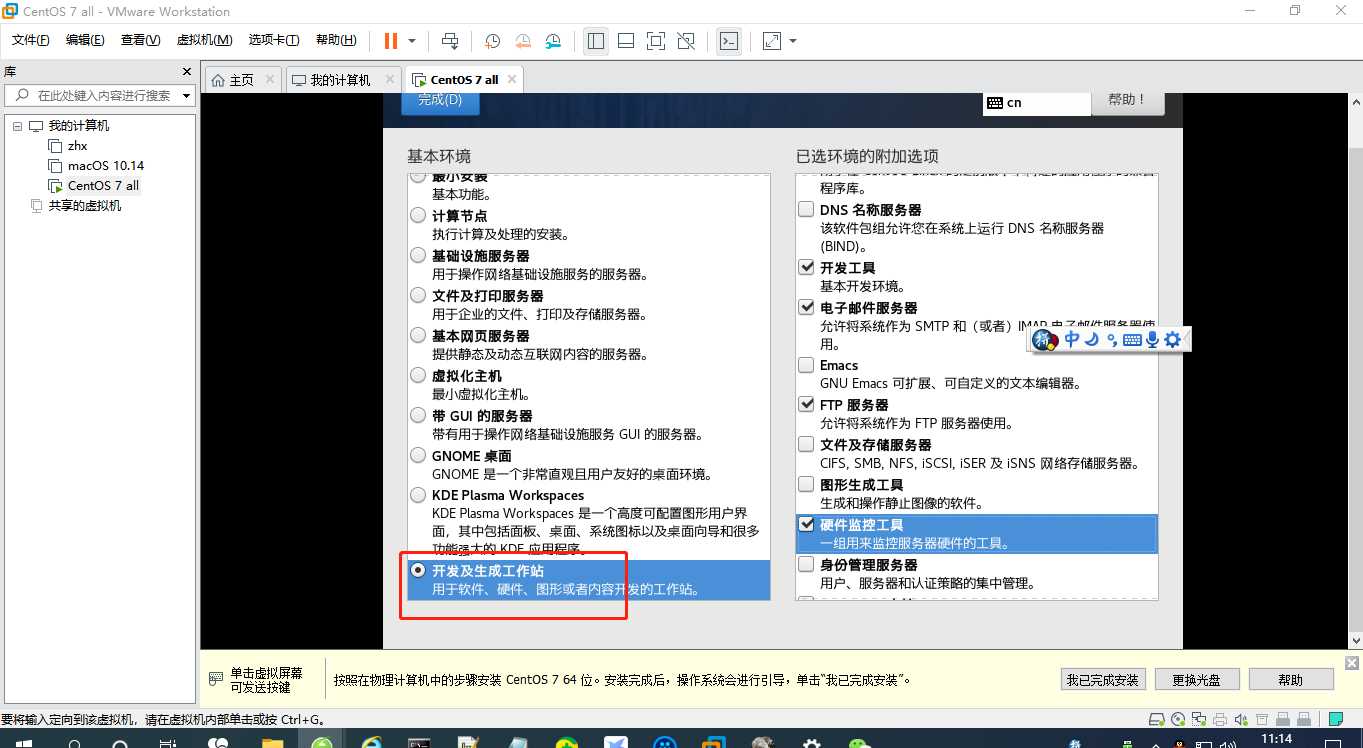Take a snapshot with the clock icon

[492, 41]
